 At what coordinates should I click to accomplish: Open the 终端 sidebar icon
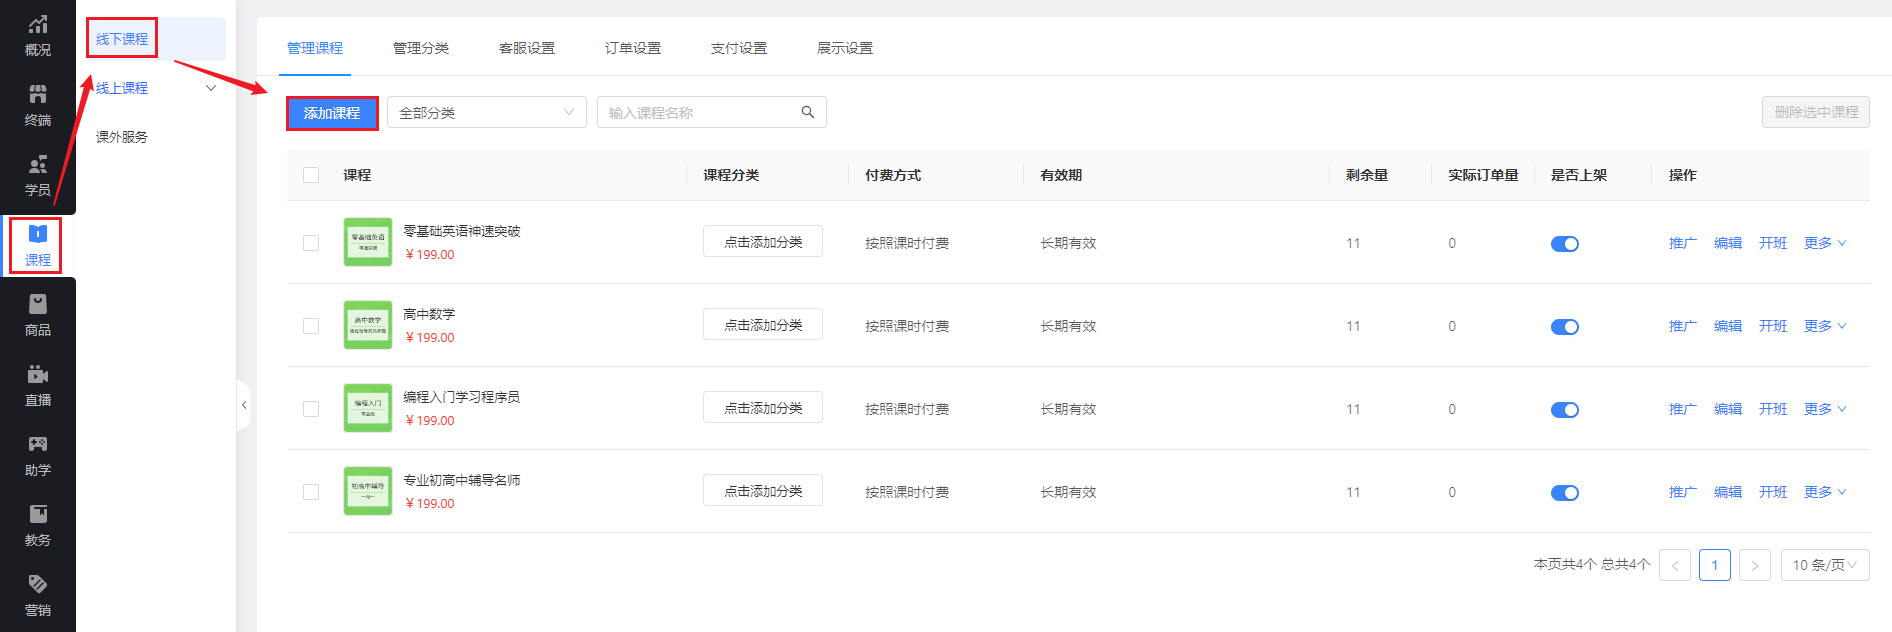37,105
